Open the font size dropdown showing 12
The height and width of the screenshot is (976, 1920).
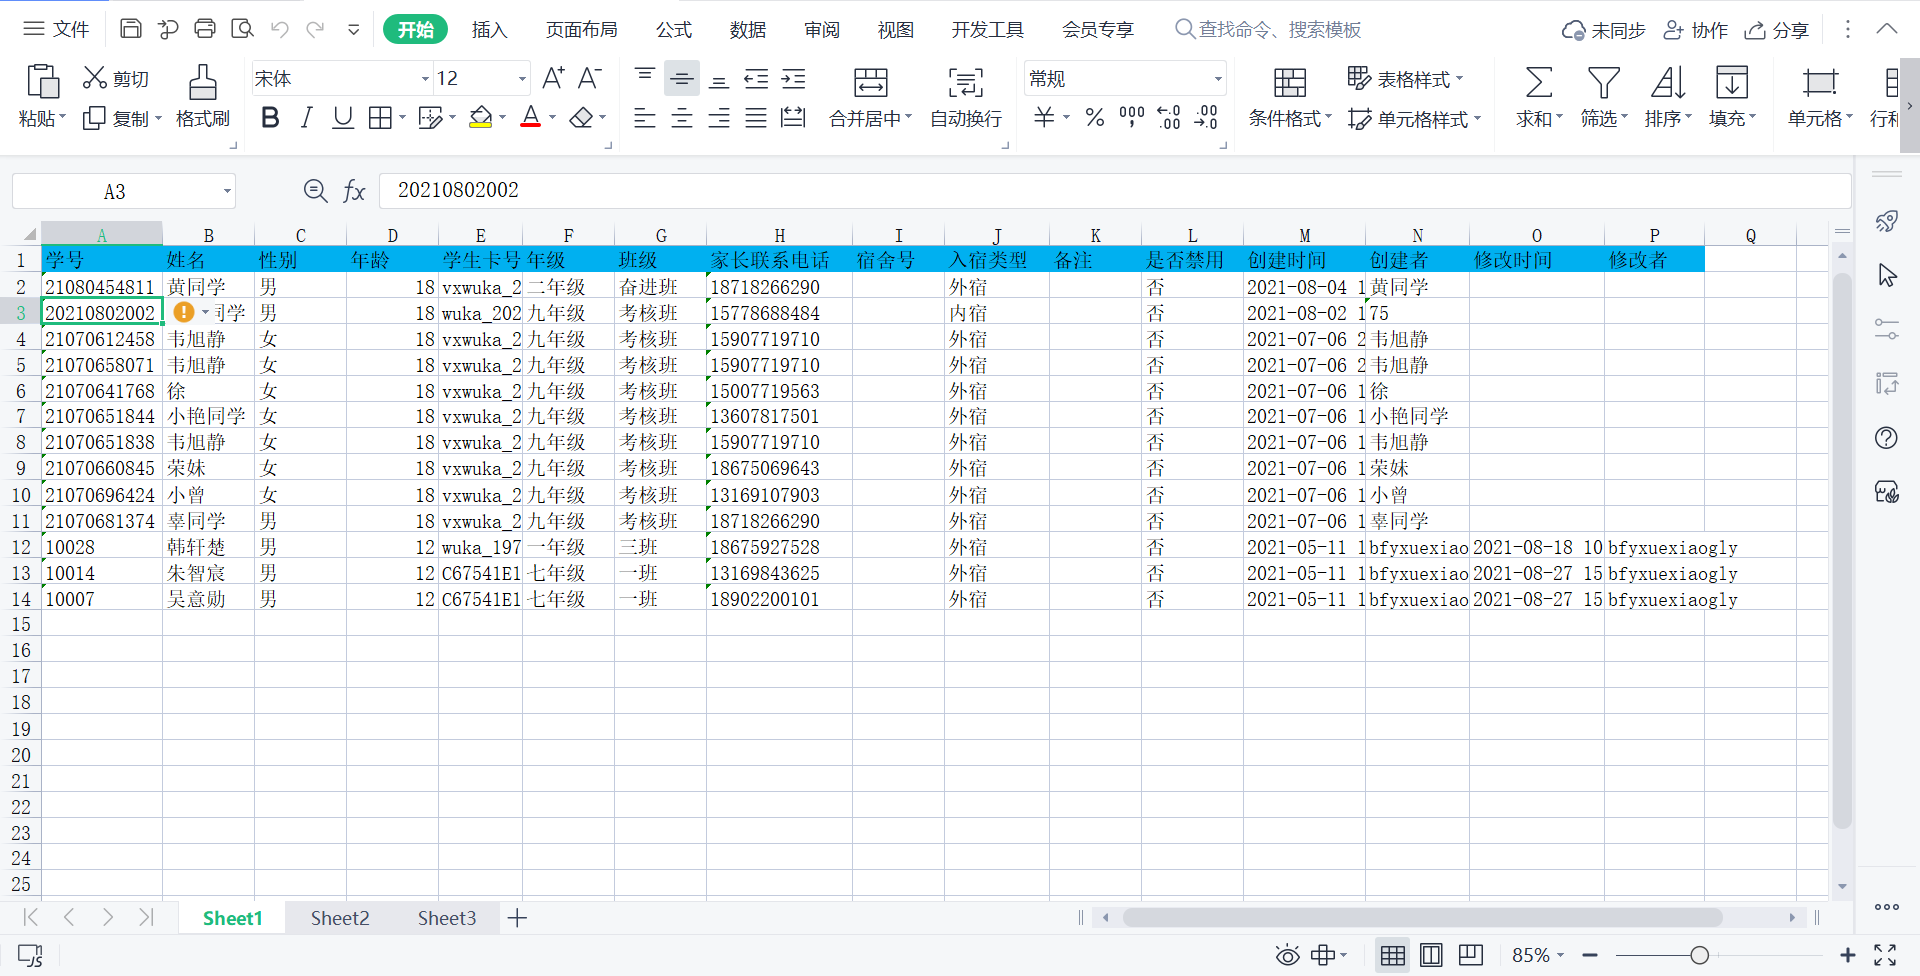[522, 79]
